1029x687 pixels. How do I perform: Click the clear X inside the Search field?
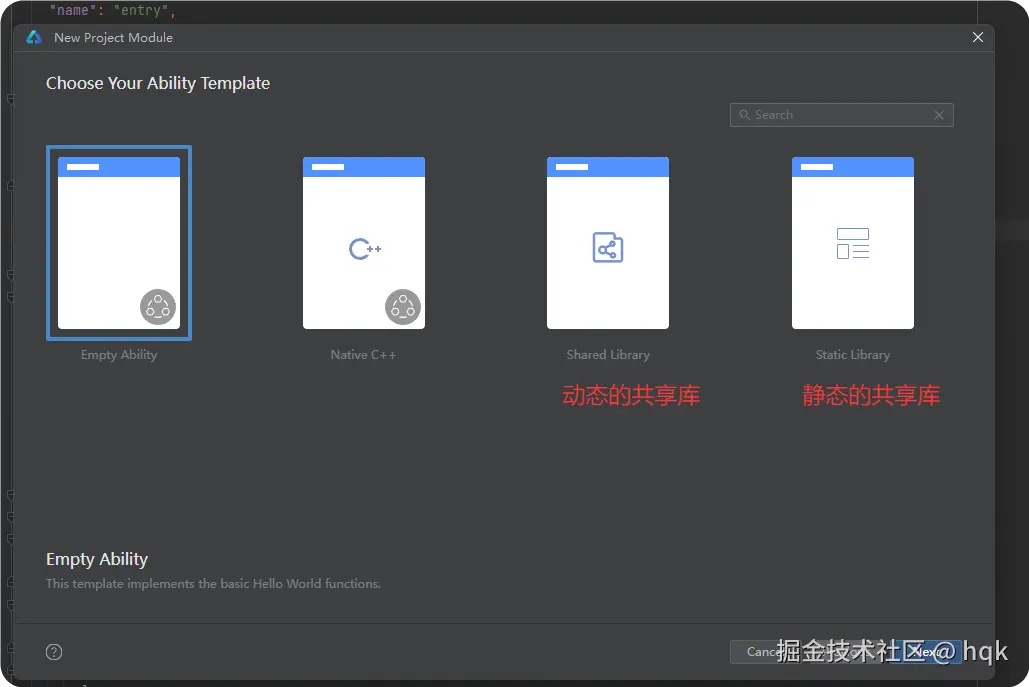tap(938, 114)
